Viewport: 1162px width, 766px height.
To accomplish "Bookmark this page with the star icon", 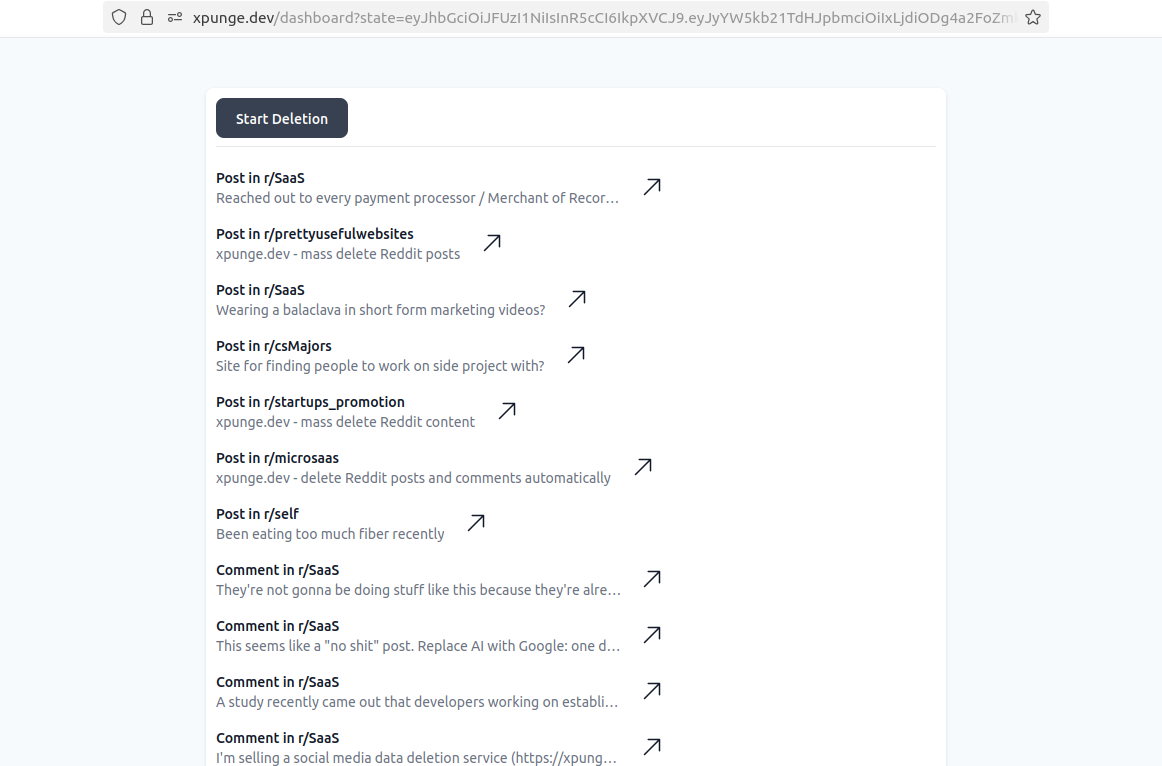I will pos(1033,18).
